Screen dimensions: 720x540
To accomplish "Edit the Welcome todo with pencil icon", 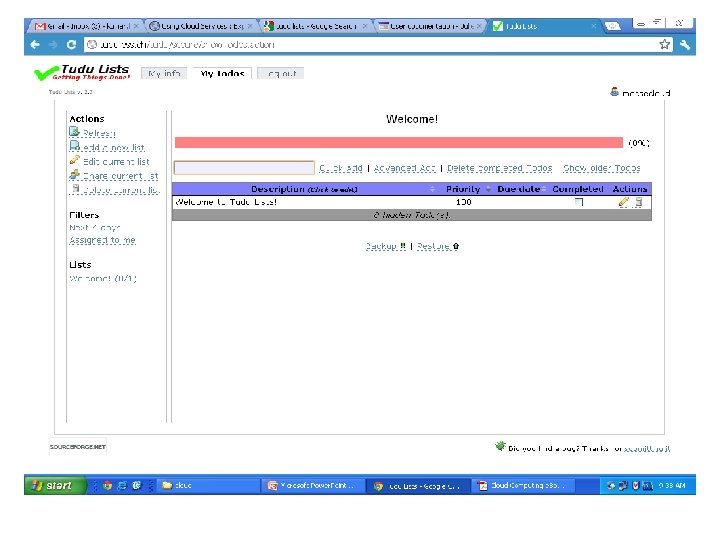I will click(x=624, y=202).
